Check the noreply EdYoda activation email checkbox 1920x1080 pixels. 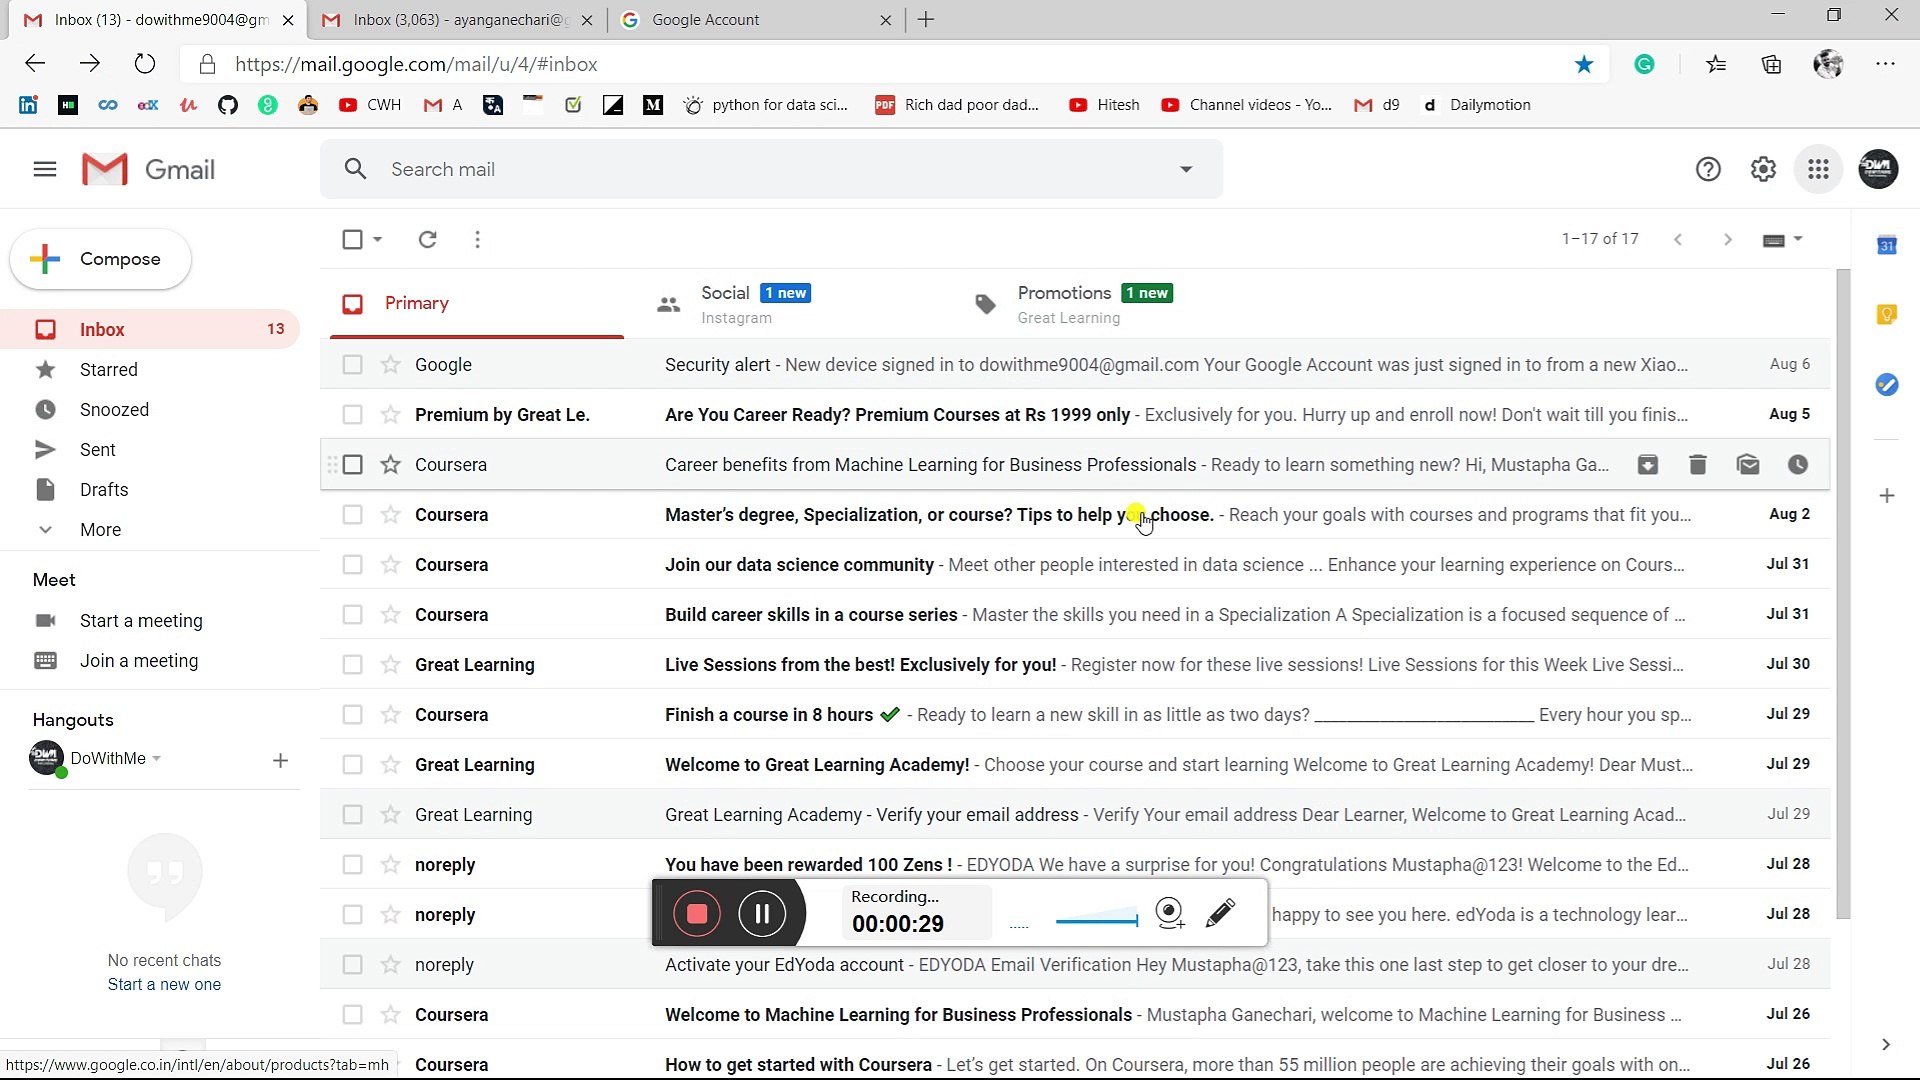(x=352, y=964)
